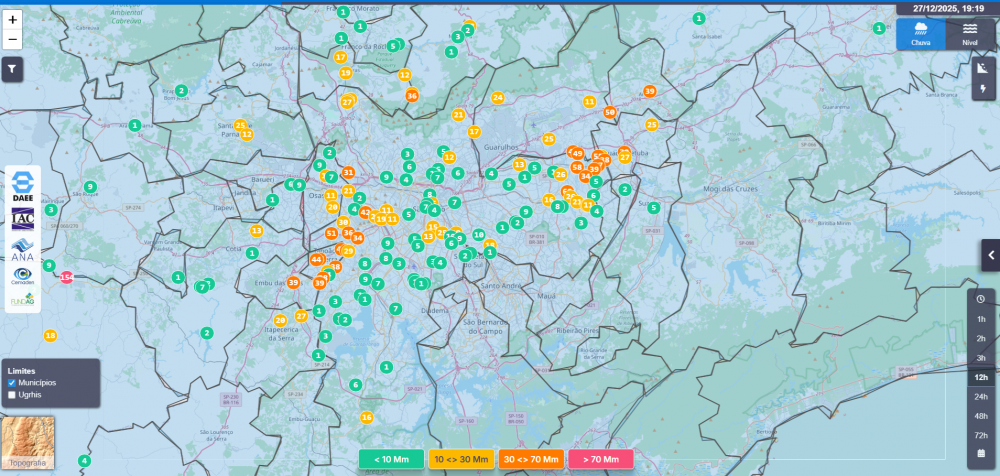The width and height of the screenshot is (1000, 476).
Task: Select the 1h accumulation period
Action: point(981,319)
